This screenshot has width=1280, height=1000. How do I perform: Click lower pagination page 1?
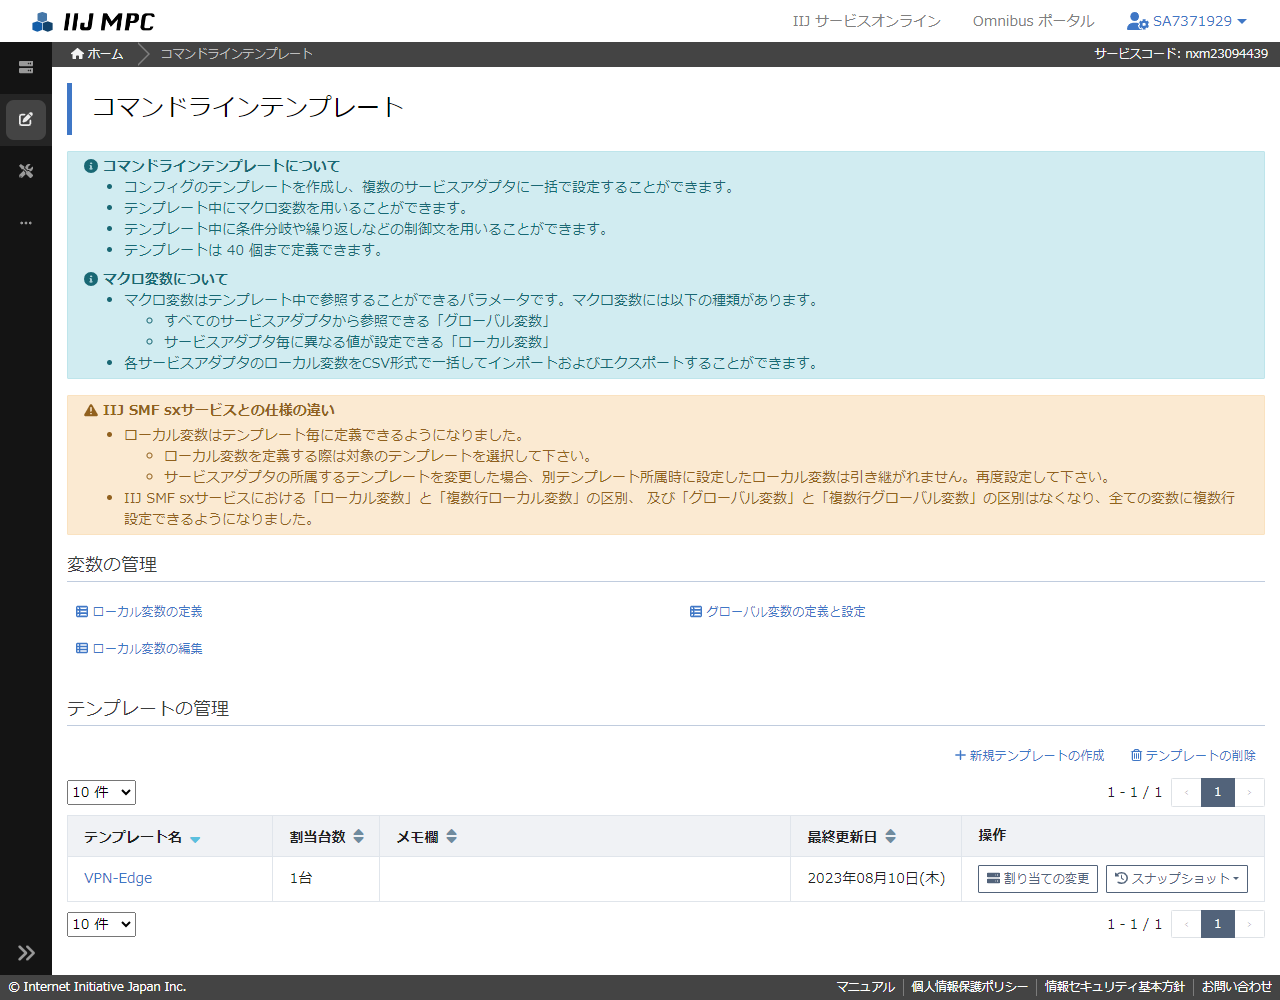(x=1217, y=924)
